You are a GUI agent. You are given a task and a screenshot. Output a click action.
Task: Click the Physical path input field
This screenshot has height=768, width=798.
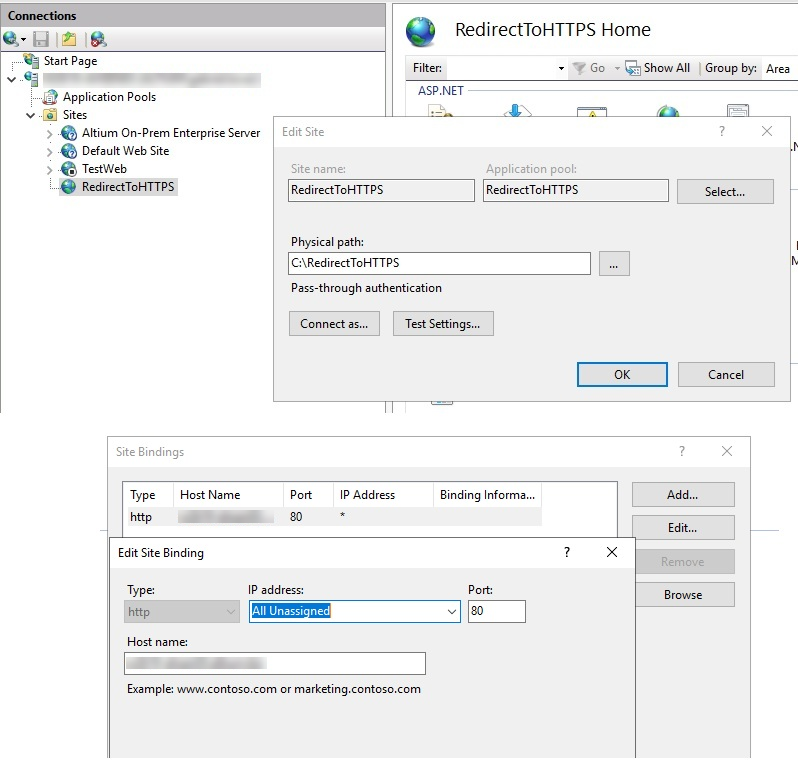point(439,263)
